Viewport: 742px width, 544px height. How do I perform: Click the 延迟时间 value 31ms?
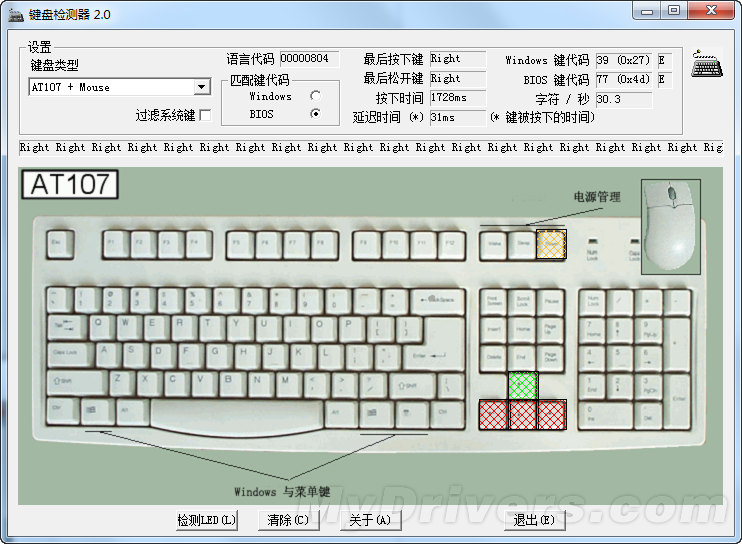458,117
